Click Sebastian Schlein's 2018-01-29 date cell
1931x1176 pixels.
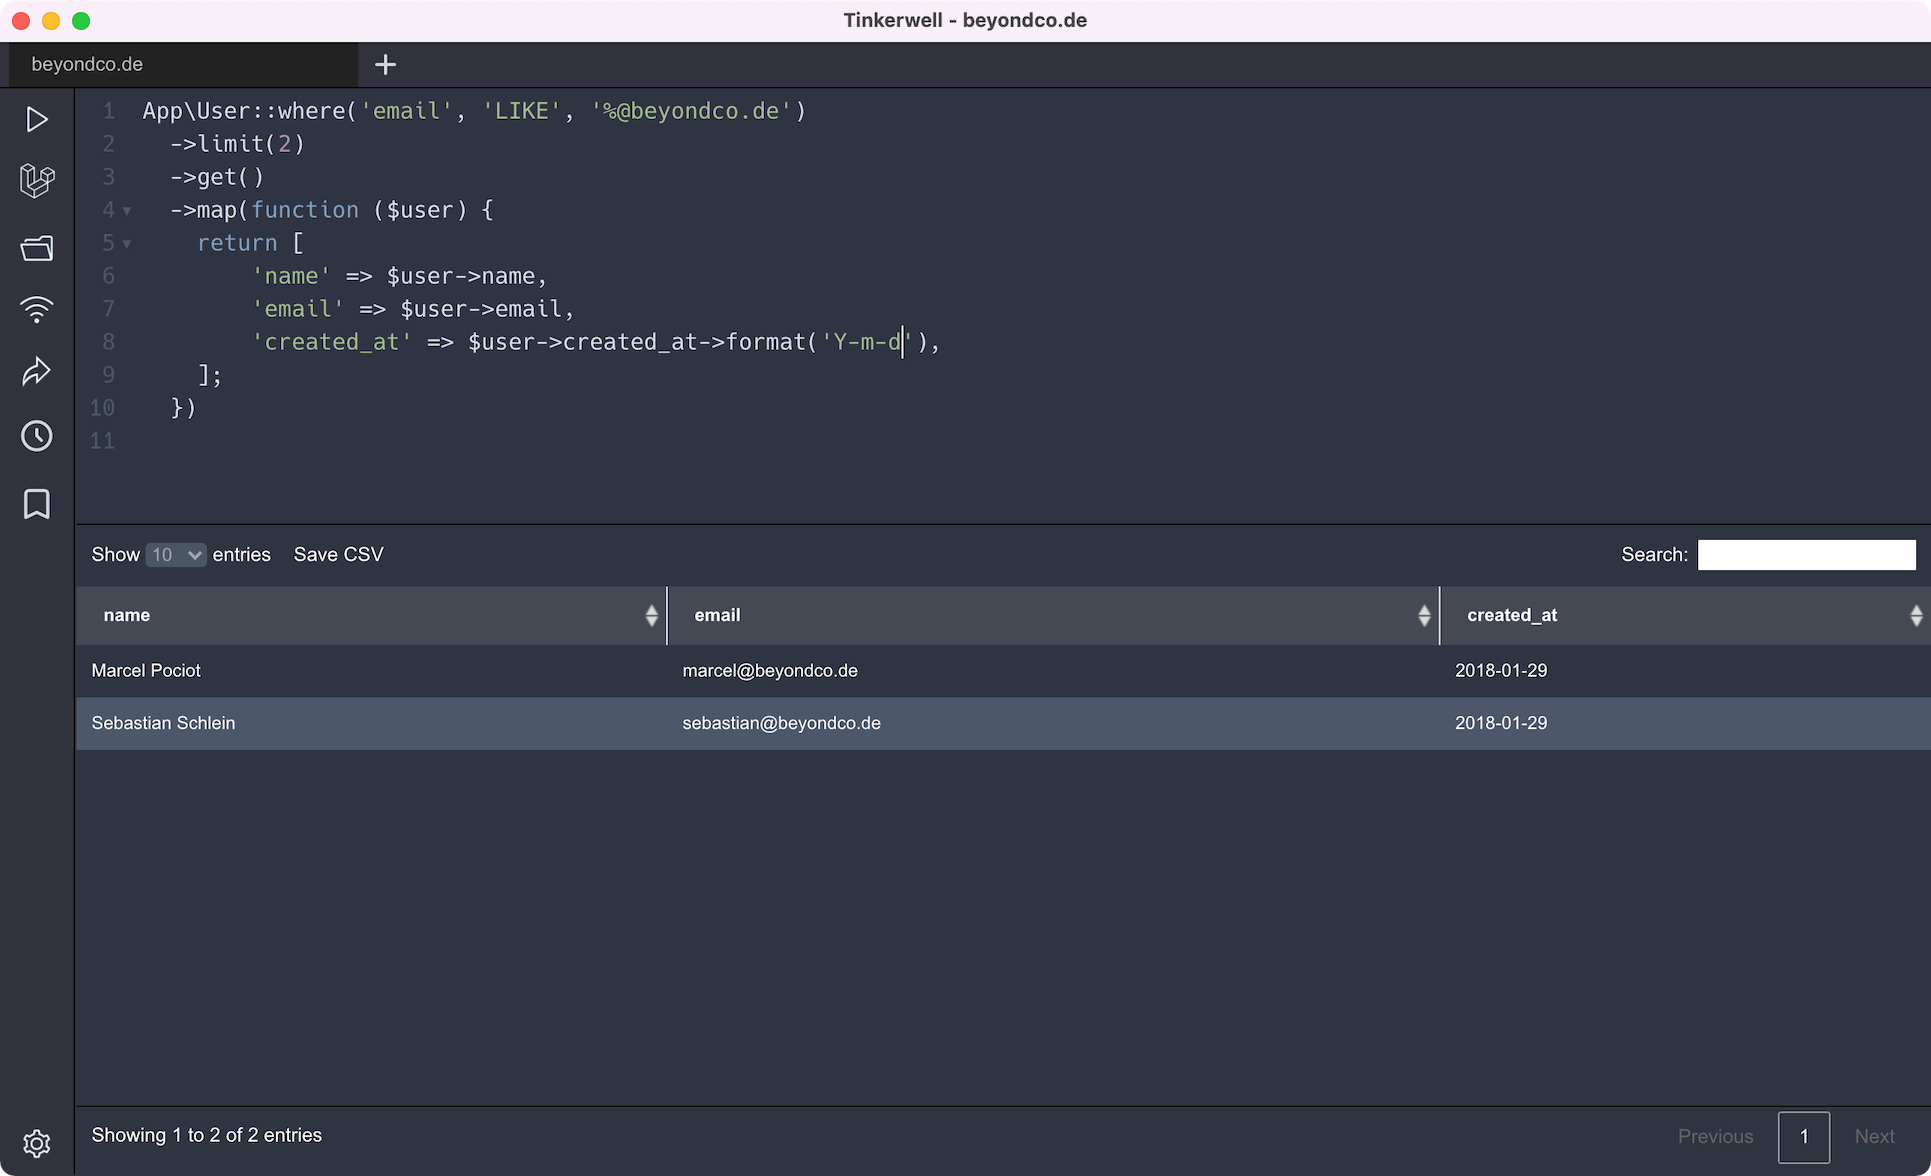[1685, 723]
